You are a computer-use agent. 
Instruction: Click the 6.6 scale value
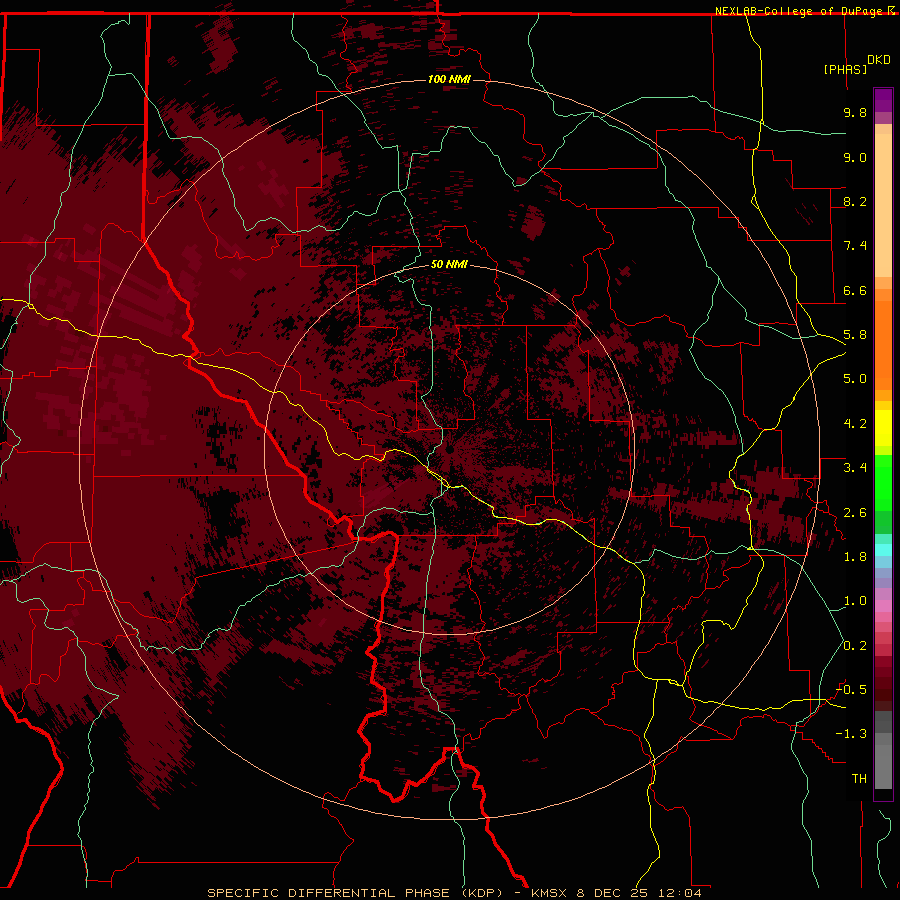click(x=855, y=290)
